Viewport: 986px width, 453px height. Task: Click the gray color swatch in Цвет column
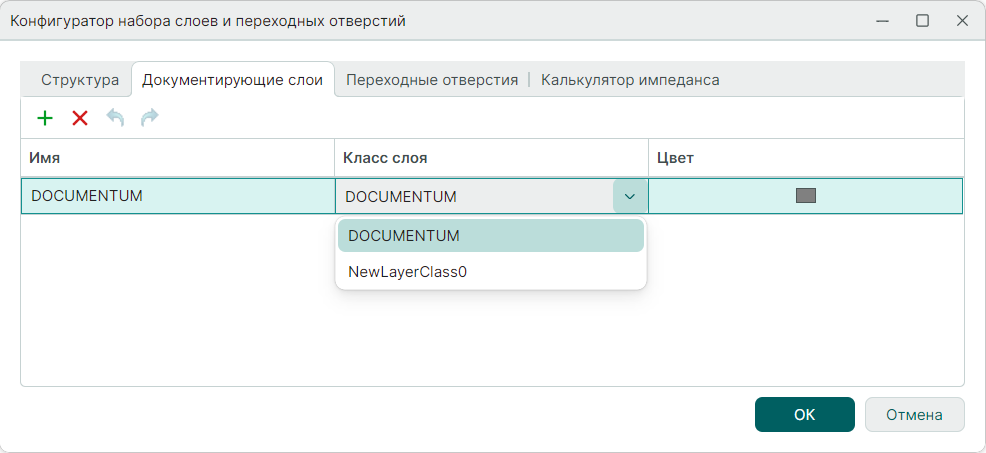806,196
